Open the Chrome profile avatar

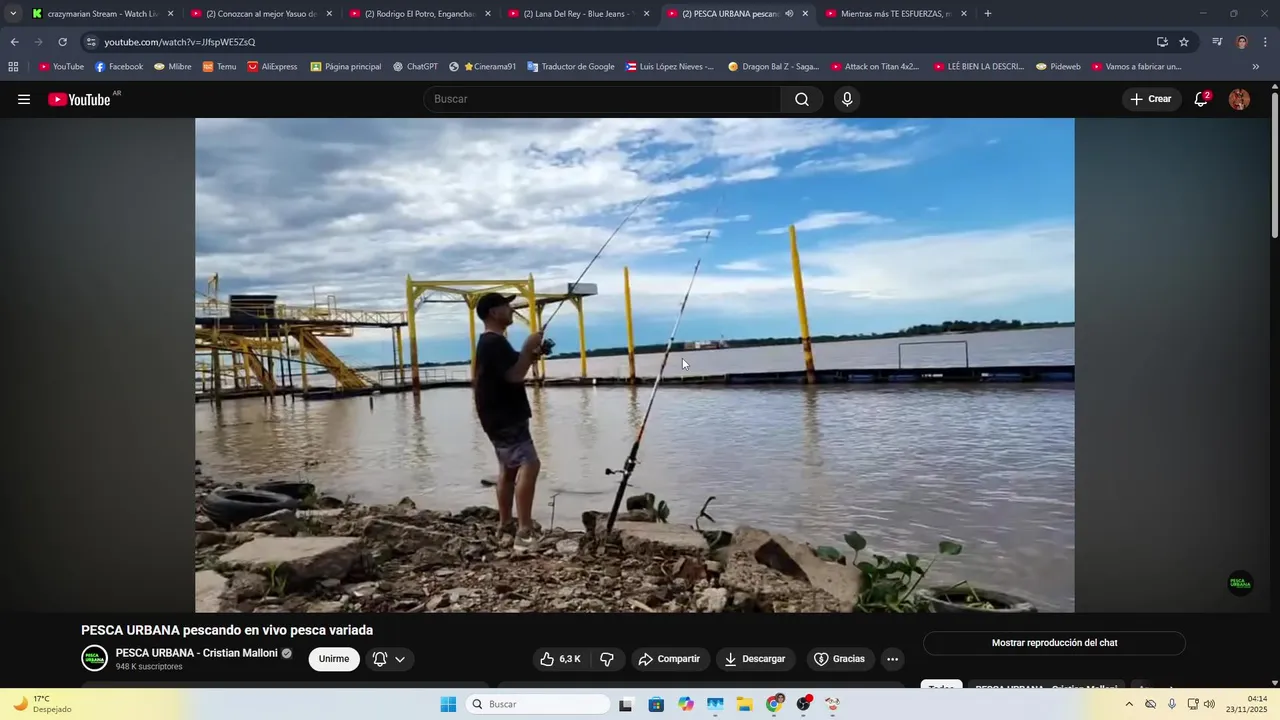coord(1242,42)
